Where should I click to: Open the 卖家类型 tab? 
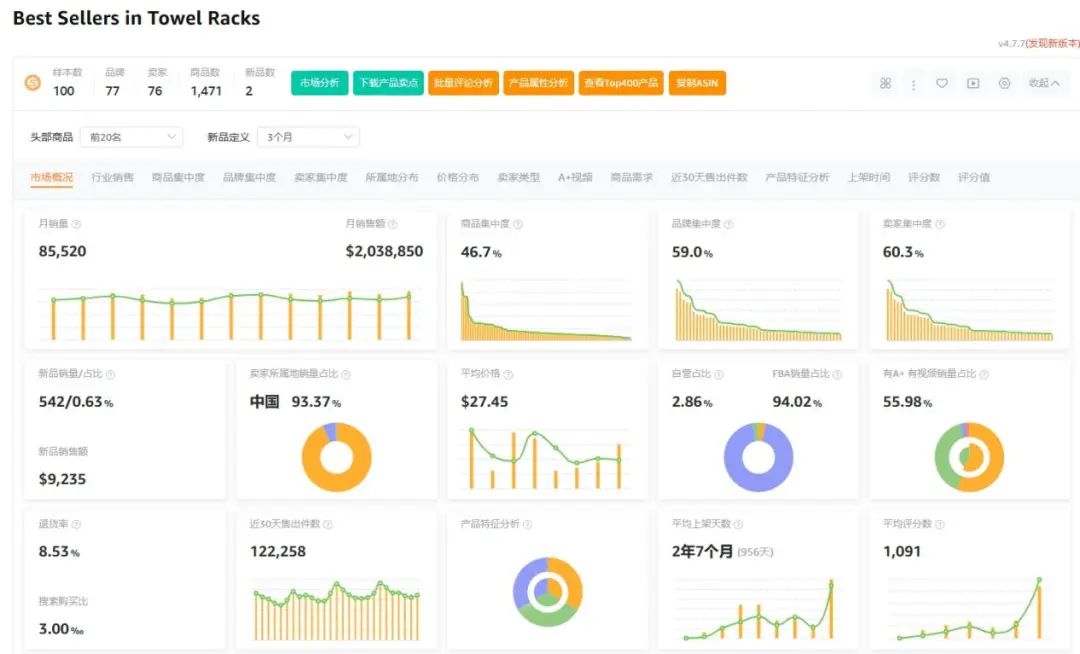coord(519,178)
